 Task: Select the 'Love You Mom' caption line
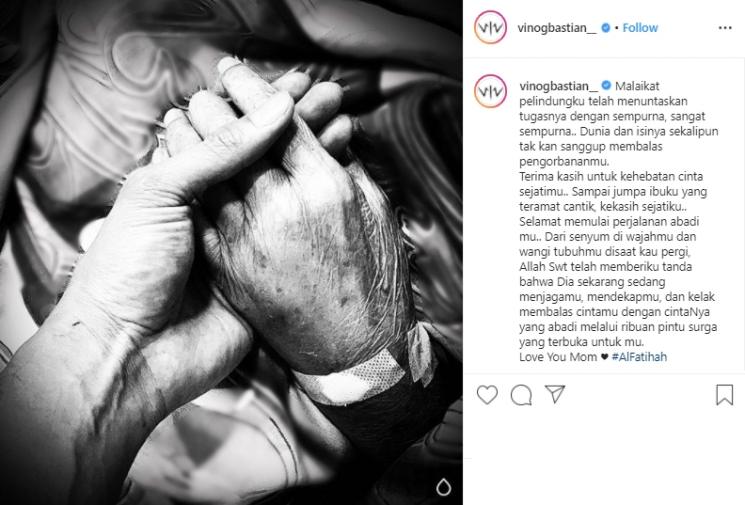[558, 357]
